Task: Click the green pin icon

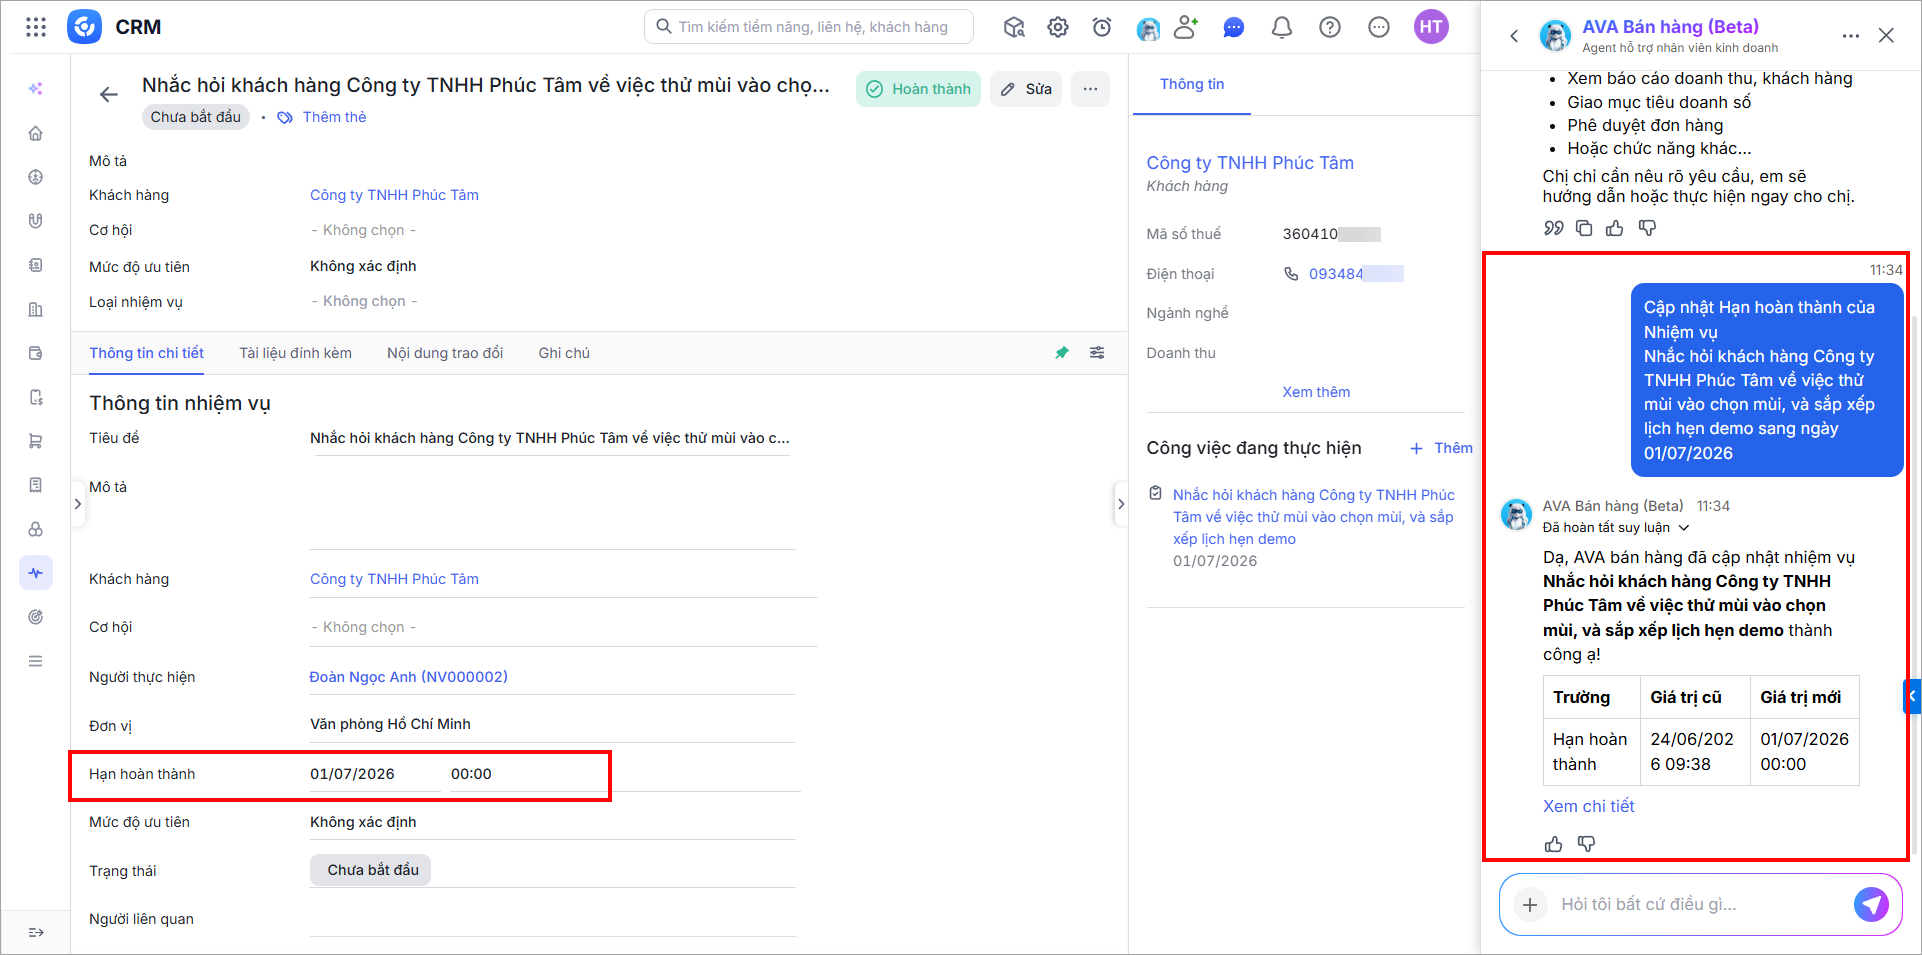Action: [x=1062, y=353]
